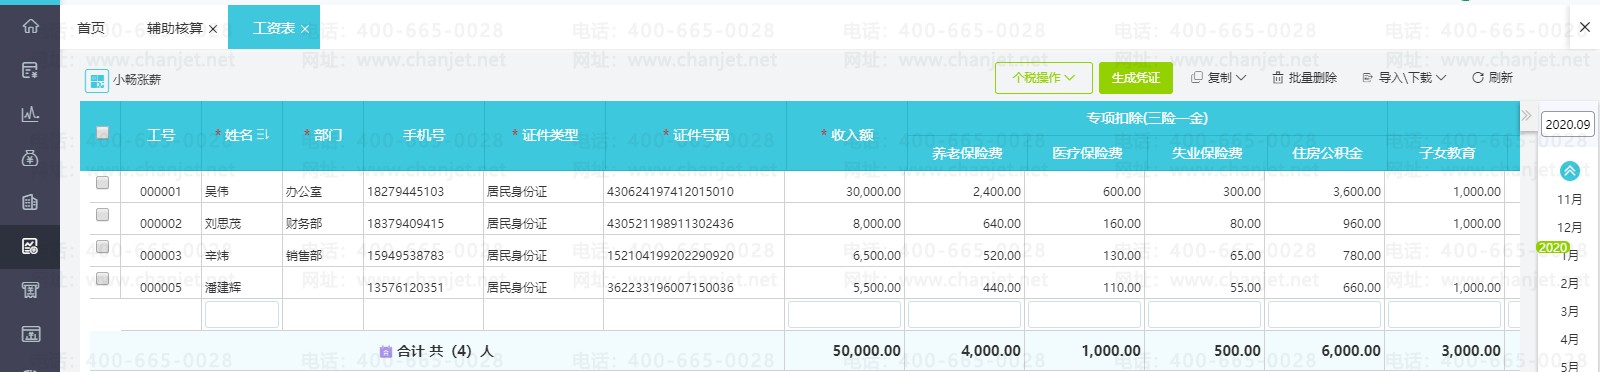This screenshot has height=372, width=1600.
Task: Click ID number cell 430521198911302436
Action: click(670, 223)
